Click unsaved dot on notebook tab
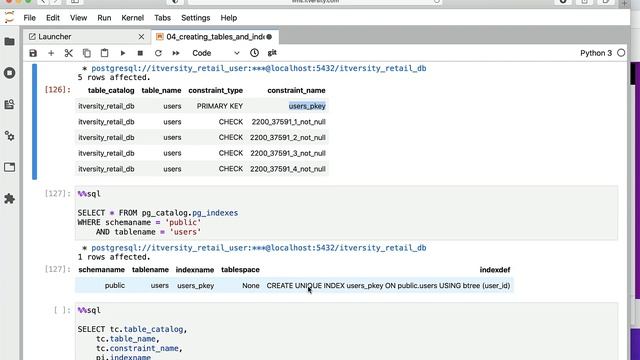Viewport: 640px width, 360px height. 269,37
